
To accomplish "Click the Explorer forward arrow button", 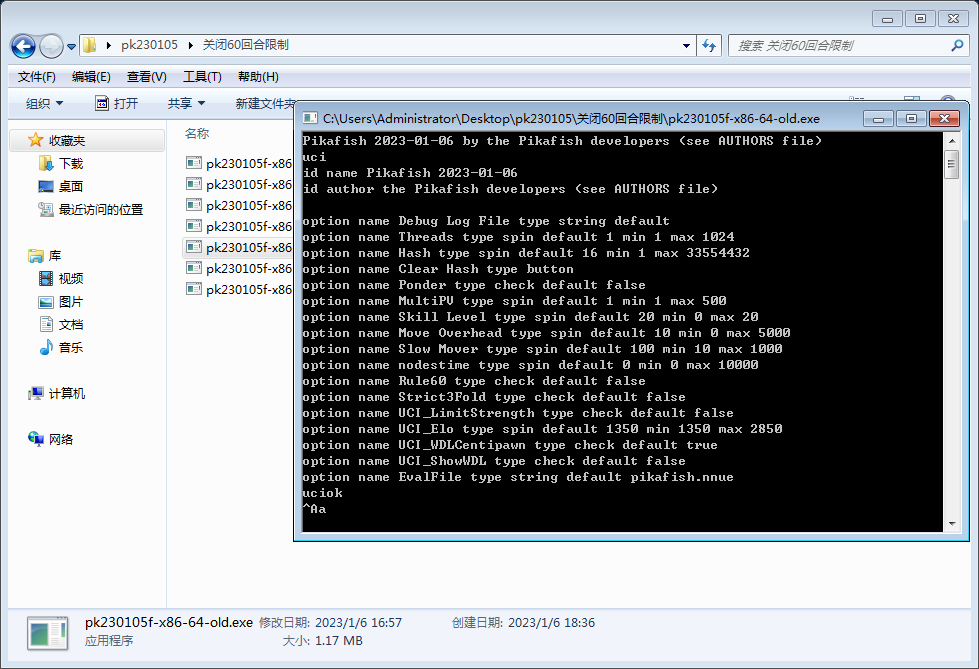I will coord(51,46).
